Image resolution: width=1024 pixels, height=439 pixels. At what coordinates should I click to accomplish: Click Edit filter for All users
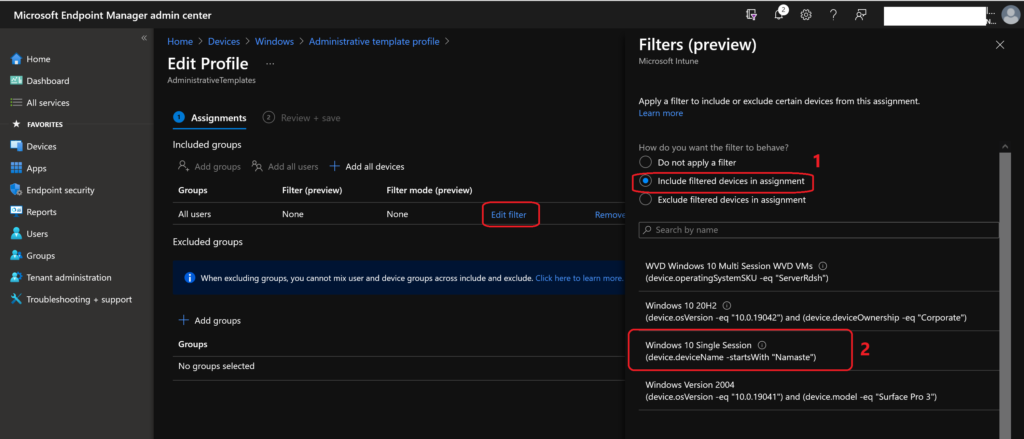coord(509,214)
